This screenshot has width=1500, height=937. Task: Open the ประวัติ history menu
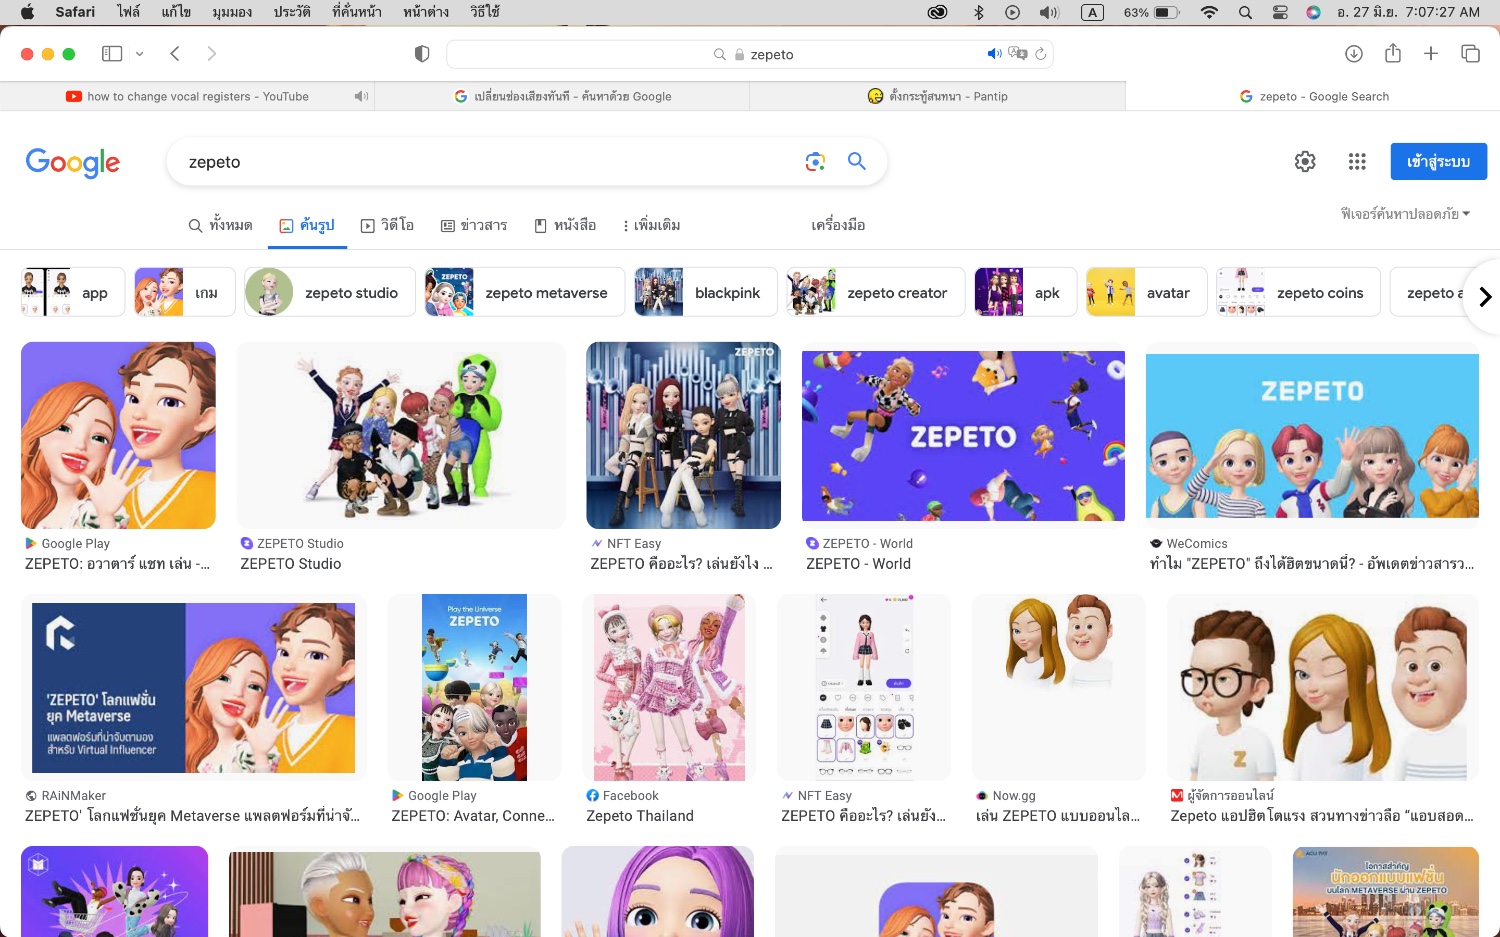[292, 12]
